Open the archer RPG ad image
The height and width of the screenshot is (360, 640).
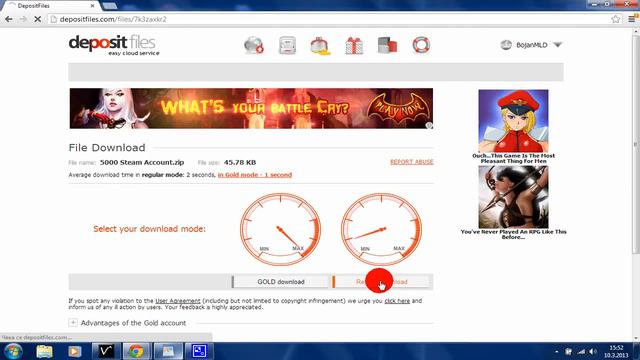(x=513, y=197)
